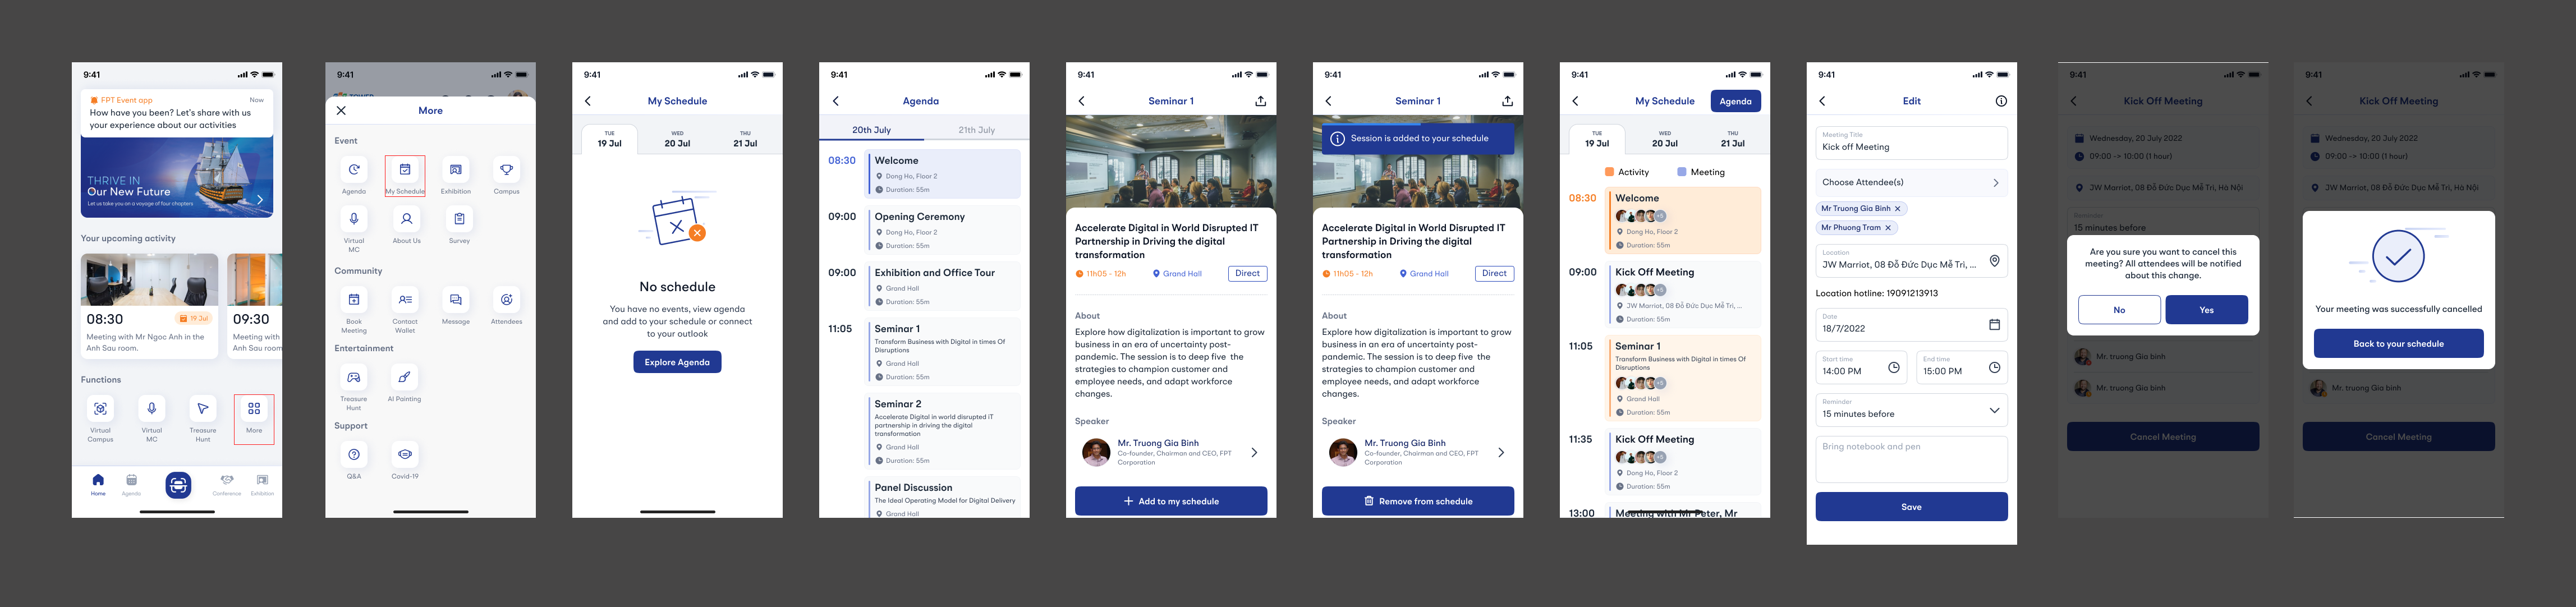Click the info icon on Edit screen
This screenshot has width=2576, height=607.
click(x=2000, y=101)
